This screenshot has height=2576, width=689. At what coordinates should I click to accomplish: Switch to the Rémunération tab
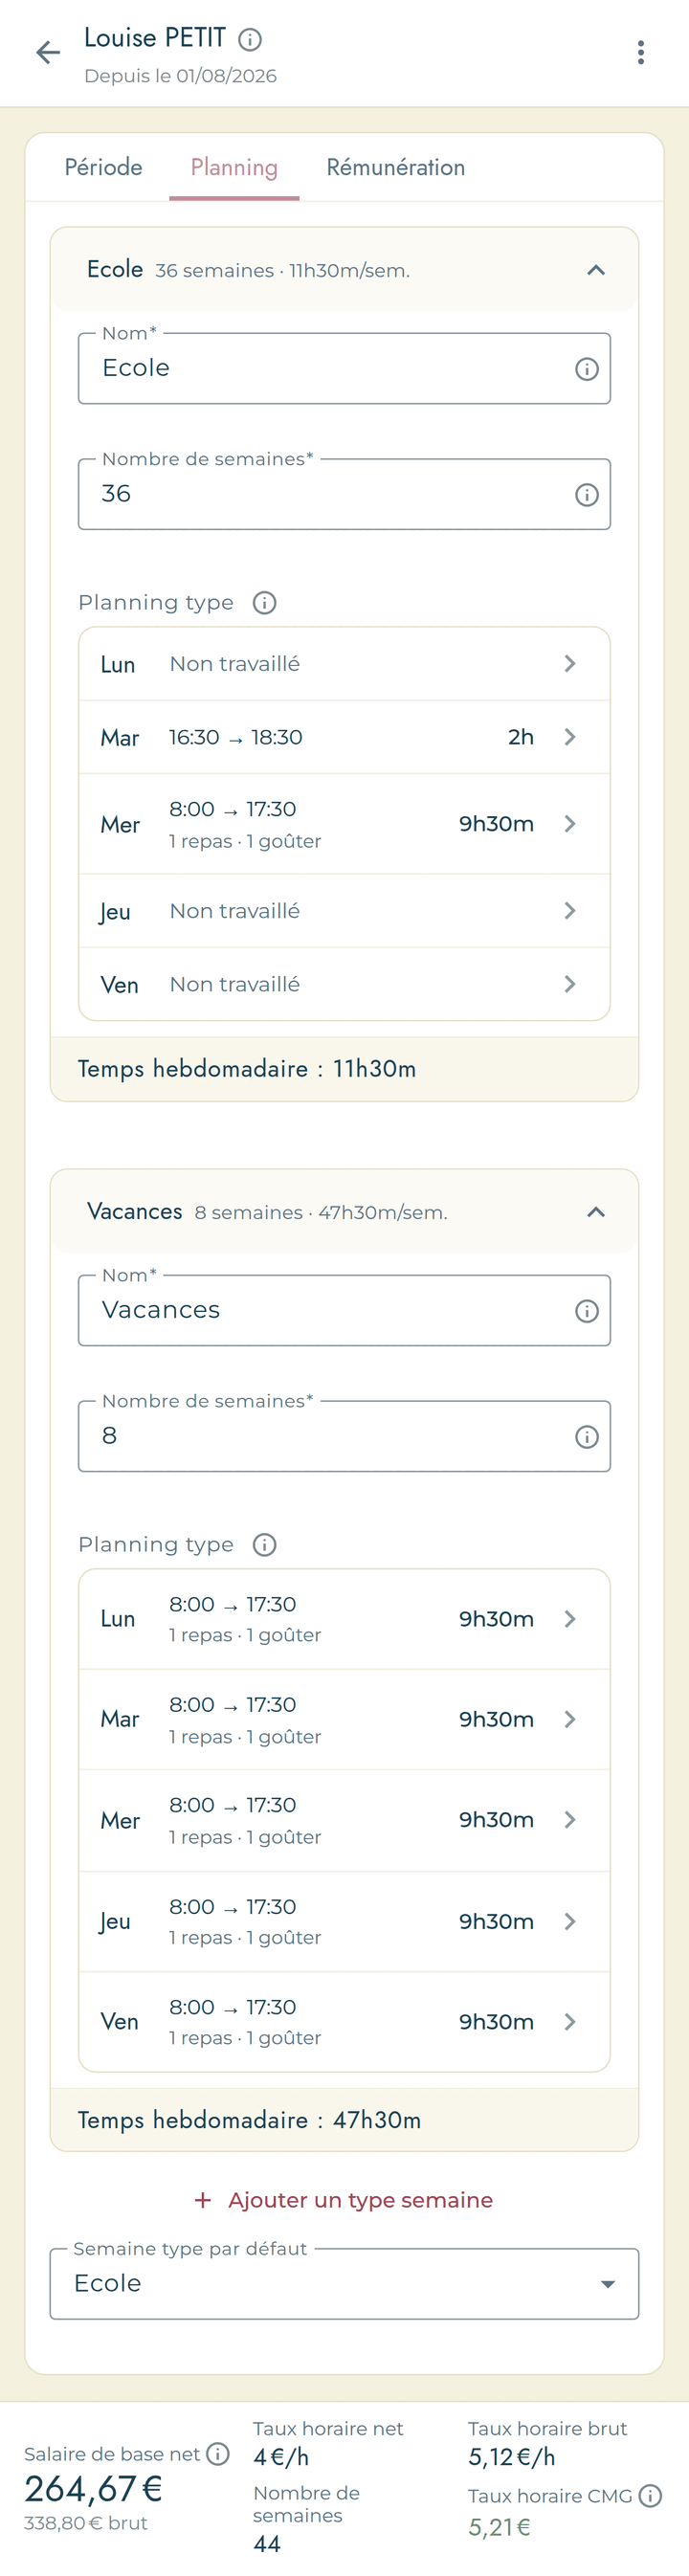click(x=396, y=167)
